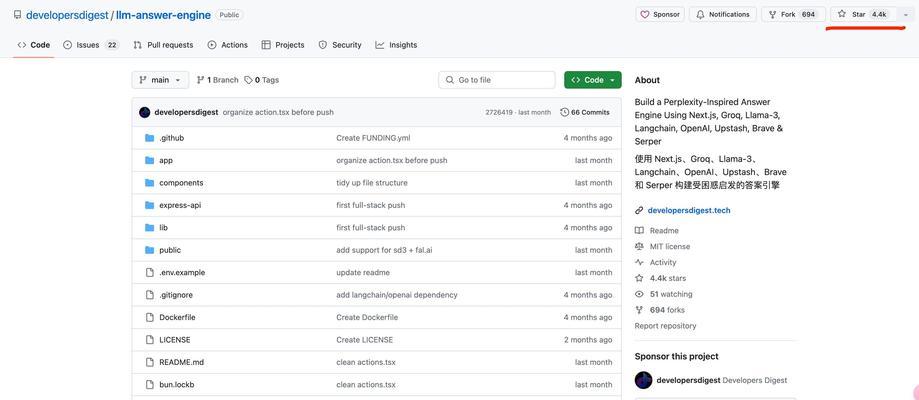The image size is (919, 400).
Task: Open commit message organize action.tsx before push
Action: pyautogui.click(x=278, y=112)
